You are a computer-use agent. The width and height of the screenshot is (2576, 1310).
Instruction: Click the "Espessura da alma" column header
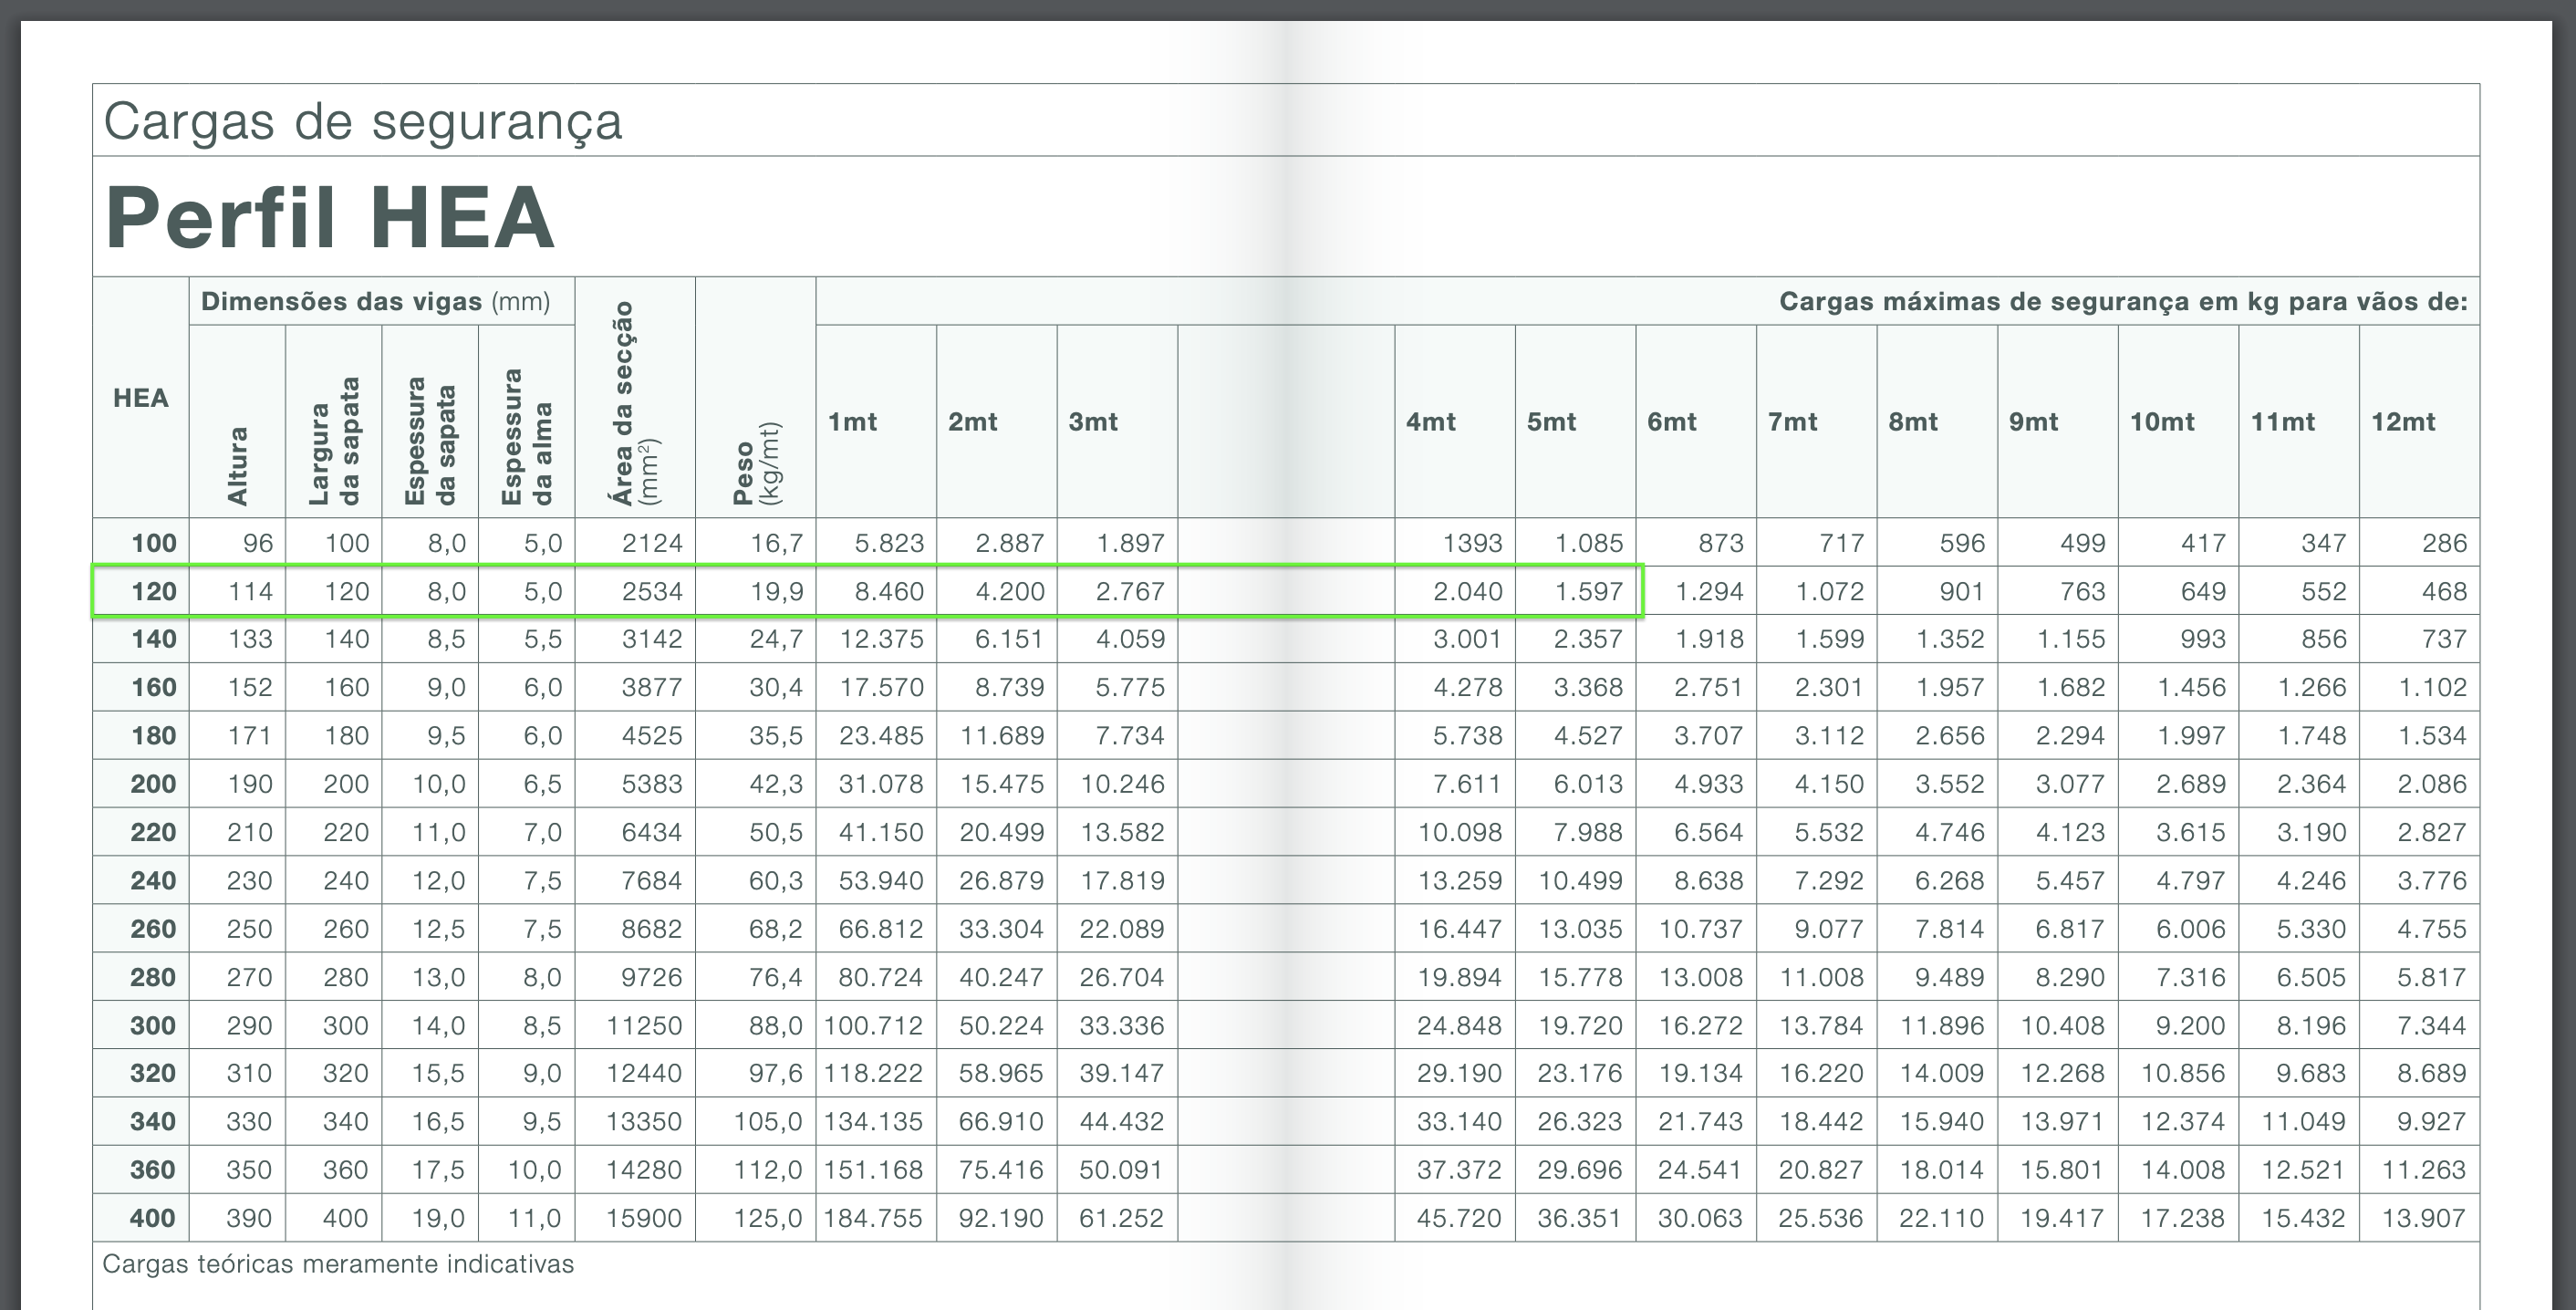[x=527, y=436]
